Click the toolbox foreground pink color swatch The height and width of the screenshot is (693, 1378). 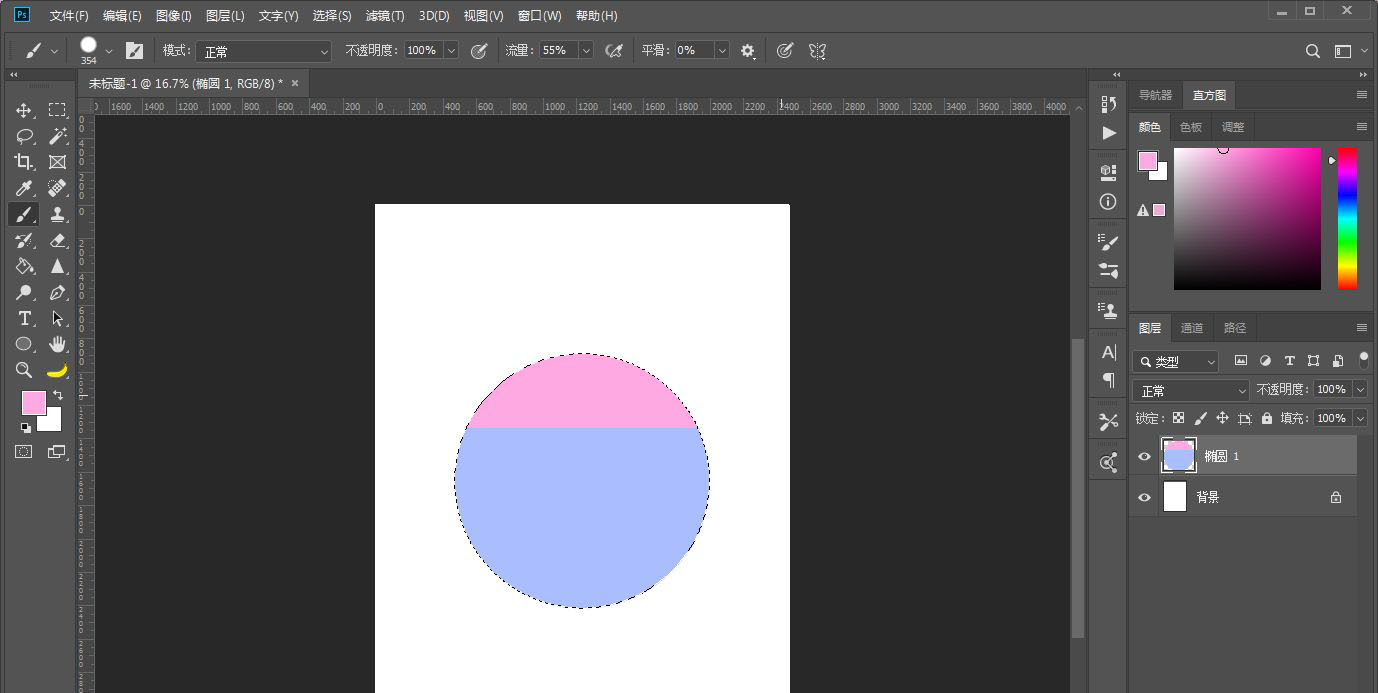[33, 402]
